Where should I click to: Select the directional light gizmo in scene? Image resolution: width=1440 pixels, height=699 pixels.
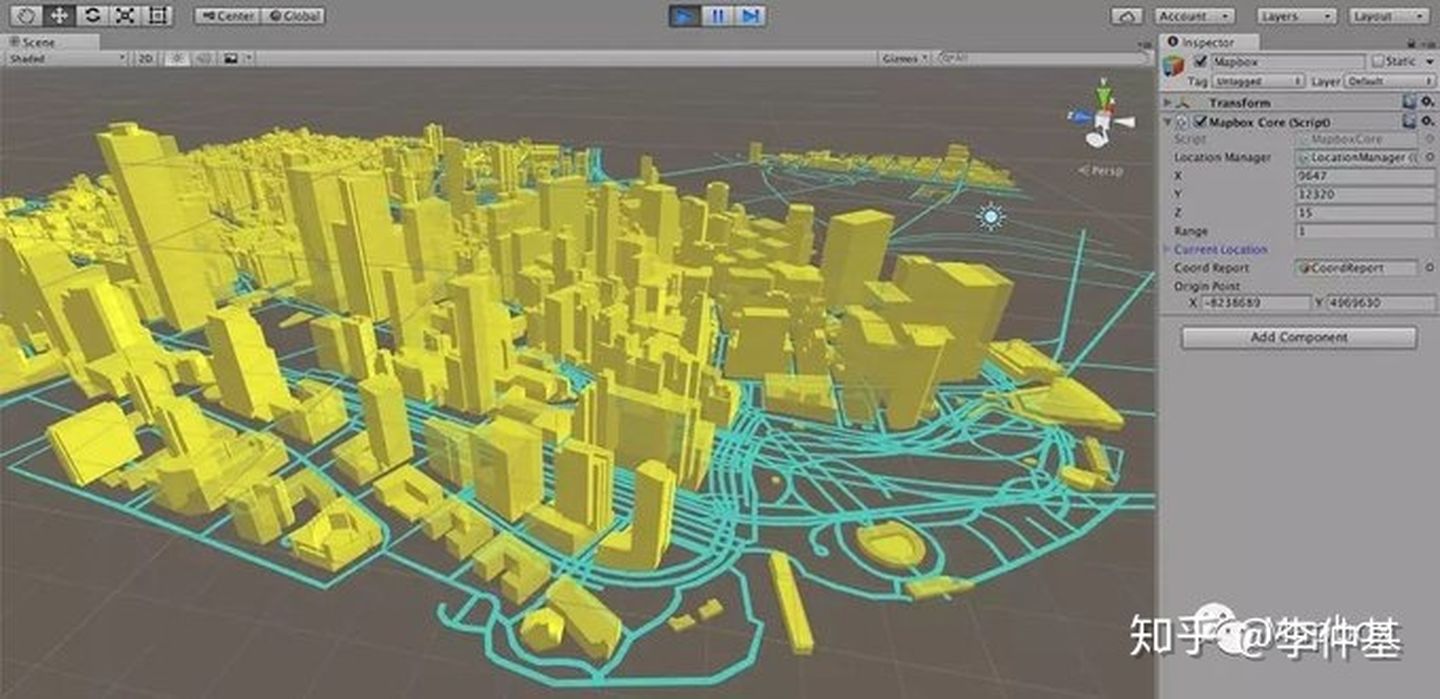[x=990, y=217]
